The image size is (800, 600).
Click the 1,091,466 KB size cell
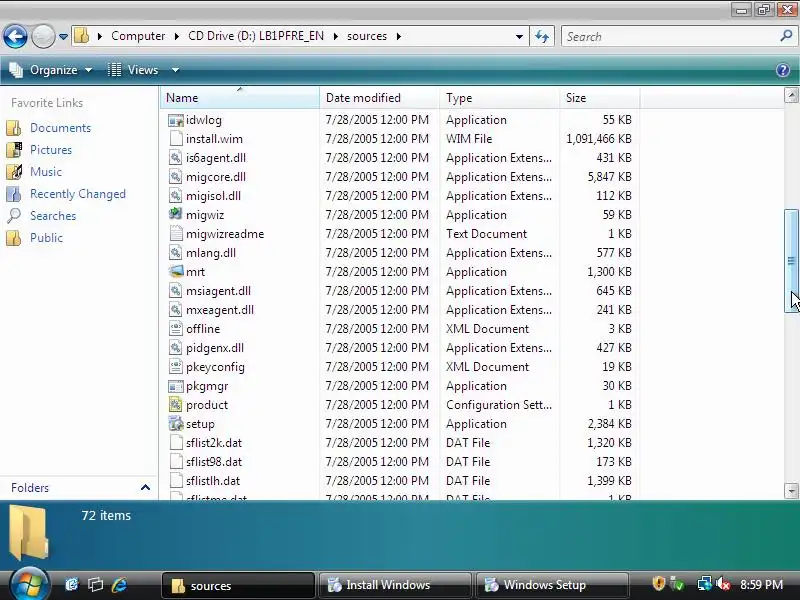[x=598, y=139]
